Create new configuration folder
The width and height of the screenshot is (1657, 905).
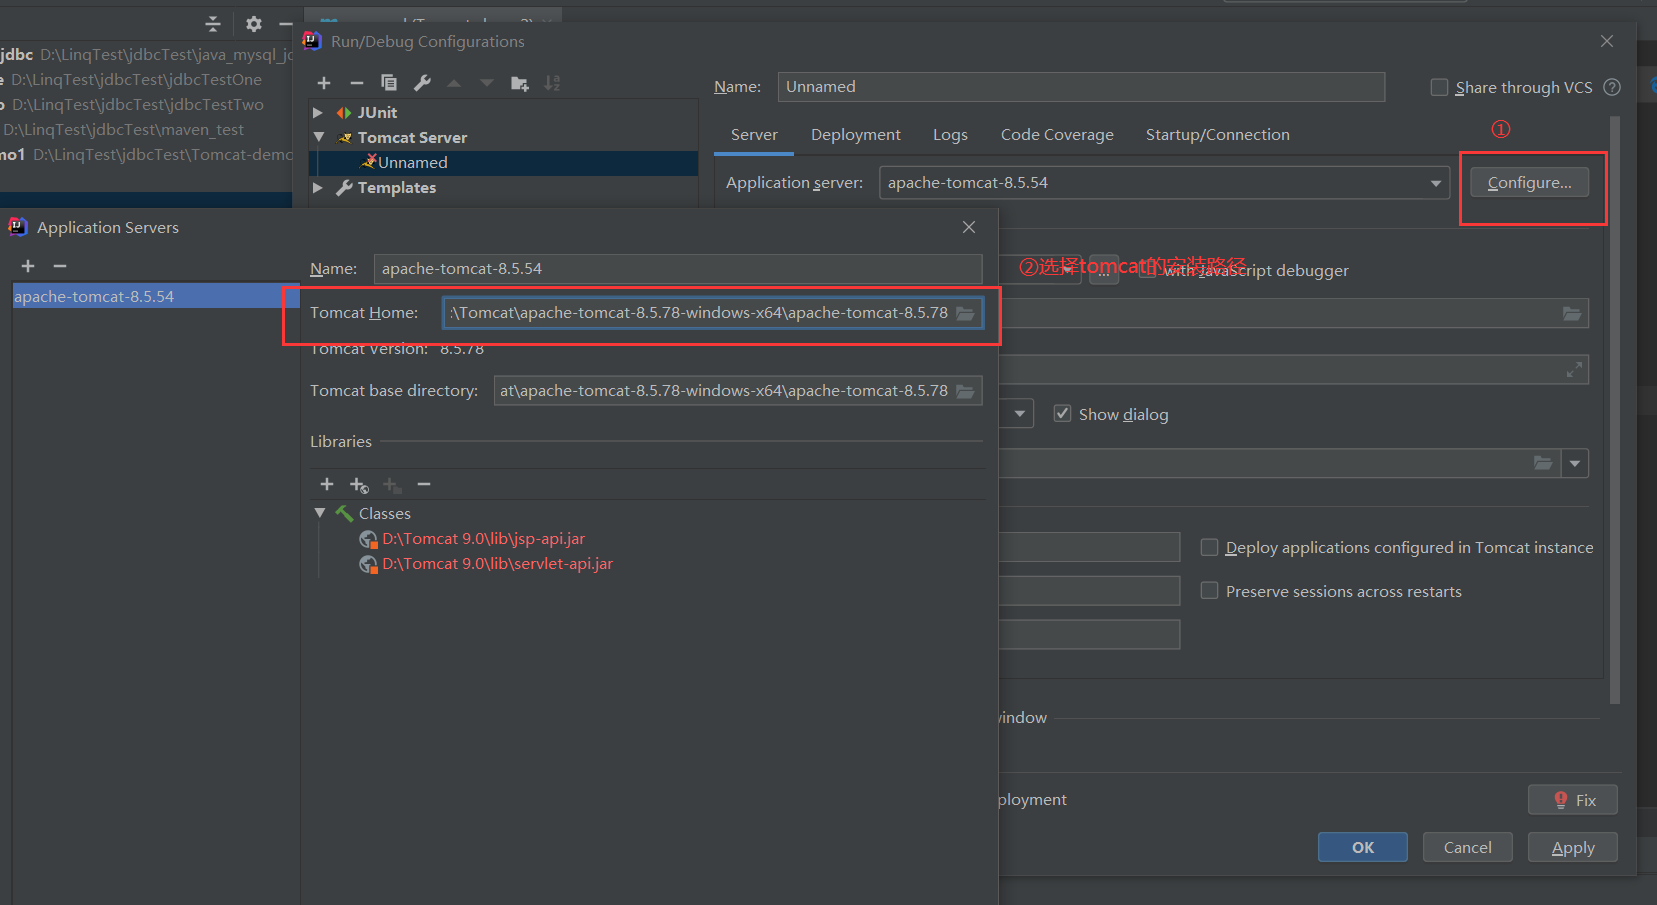[520, 83]
